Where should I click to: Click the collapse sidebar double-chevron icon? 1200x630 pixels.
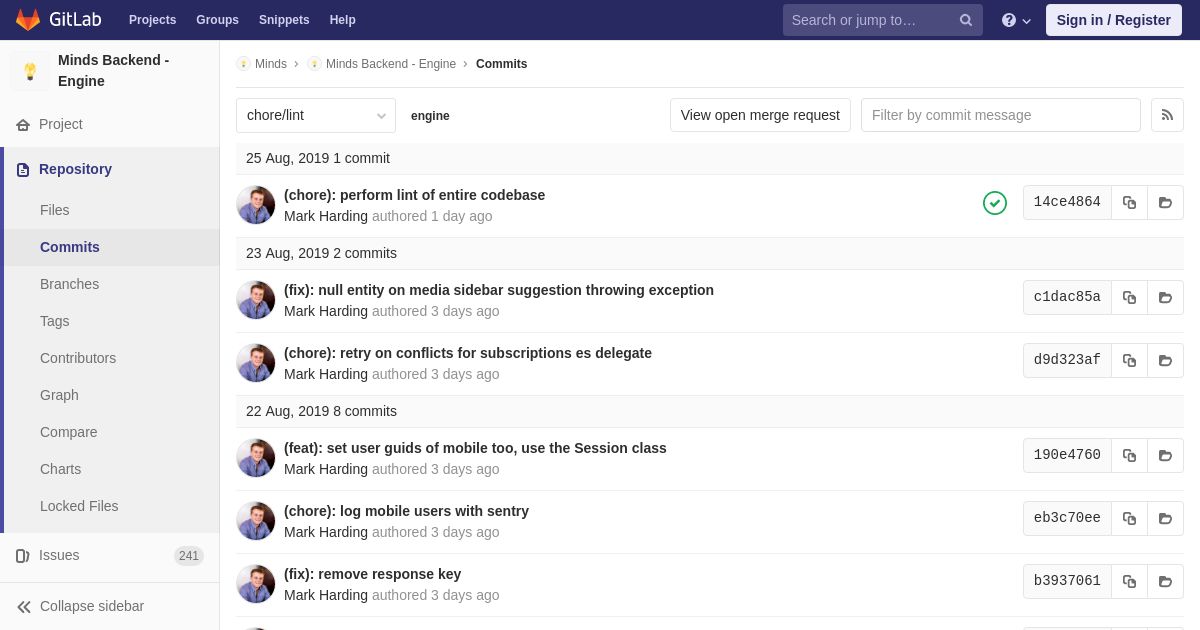(x=24, y=606)
